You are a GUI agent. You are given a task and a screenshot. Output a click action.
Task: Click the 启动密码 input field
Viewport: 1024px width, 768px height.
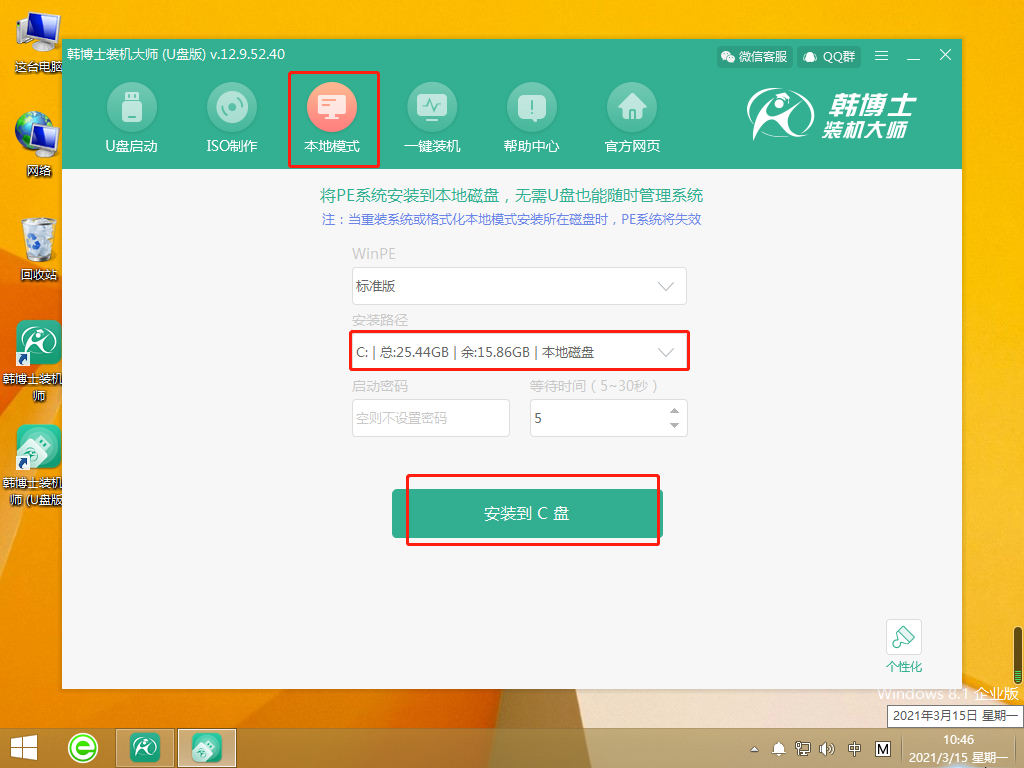pyautogui.click(x=430, y=418)
